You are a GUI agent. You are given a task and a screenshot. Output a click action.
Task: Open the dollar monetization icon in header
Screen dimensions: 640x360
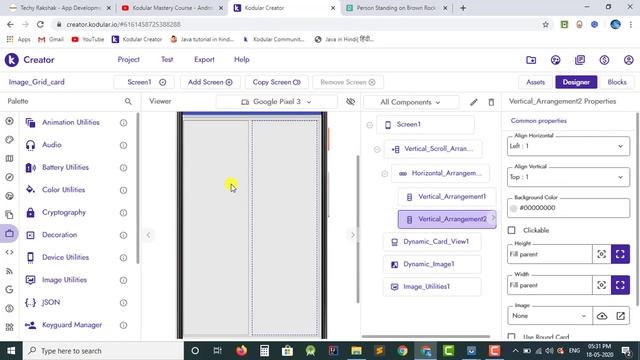coord(604,60)
